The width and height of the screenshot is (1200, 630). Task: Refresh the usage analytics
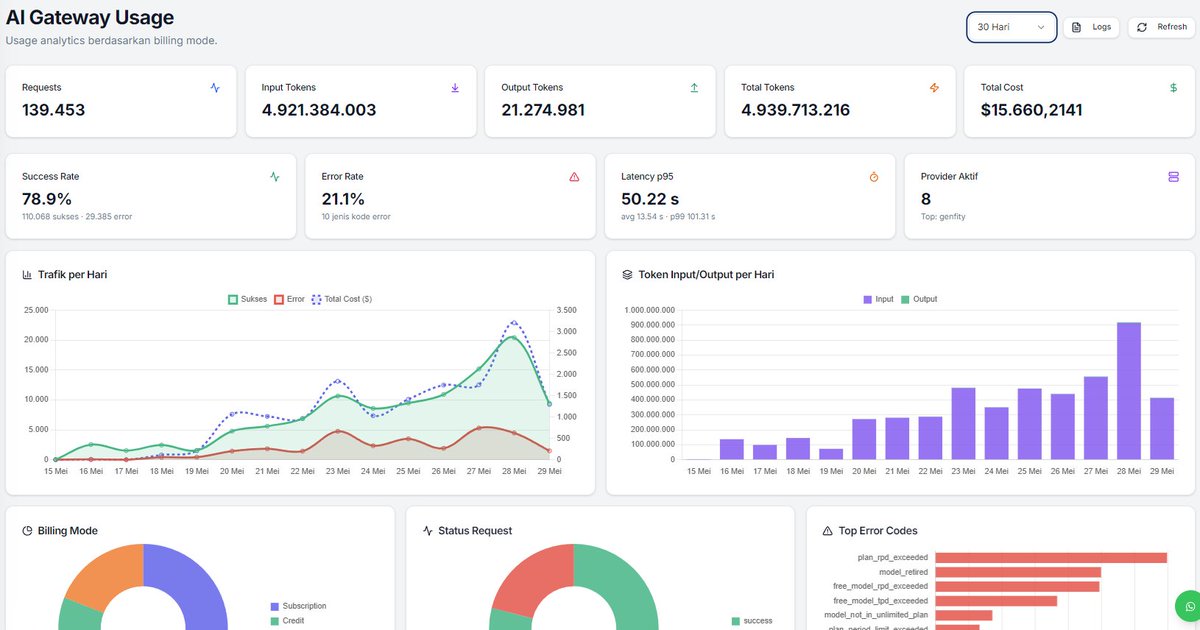pyautogui.click(x=1161, y=27)
